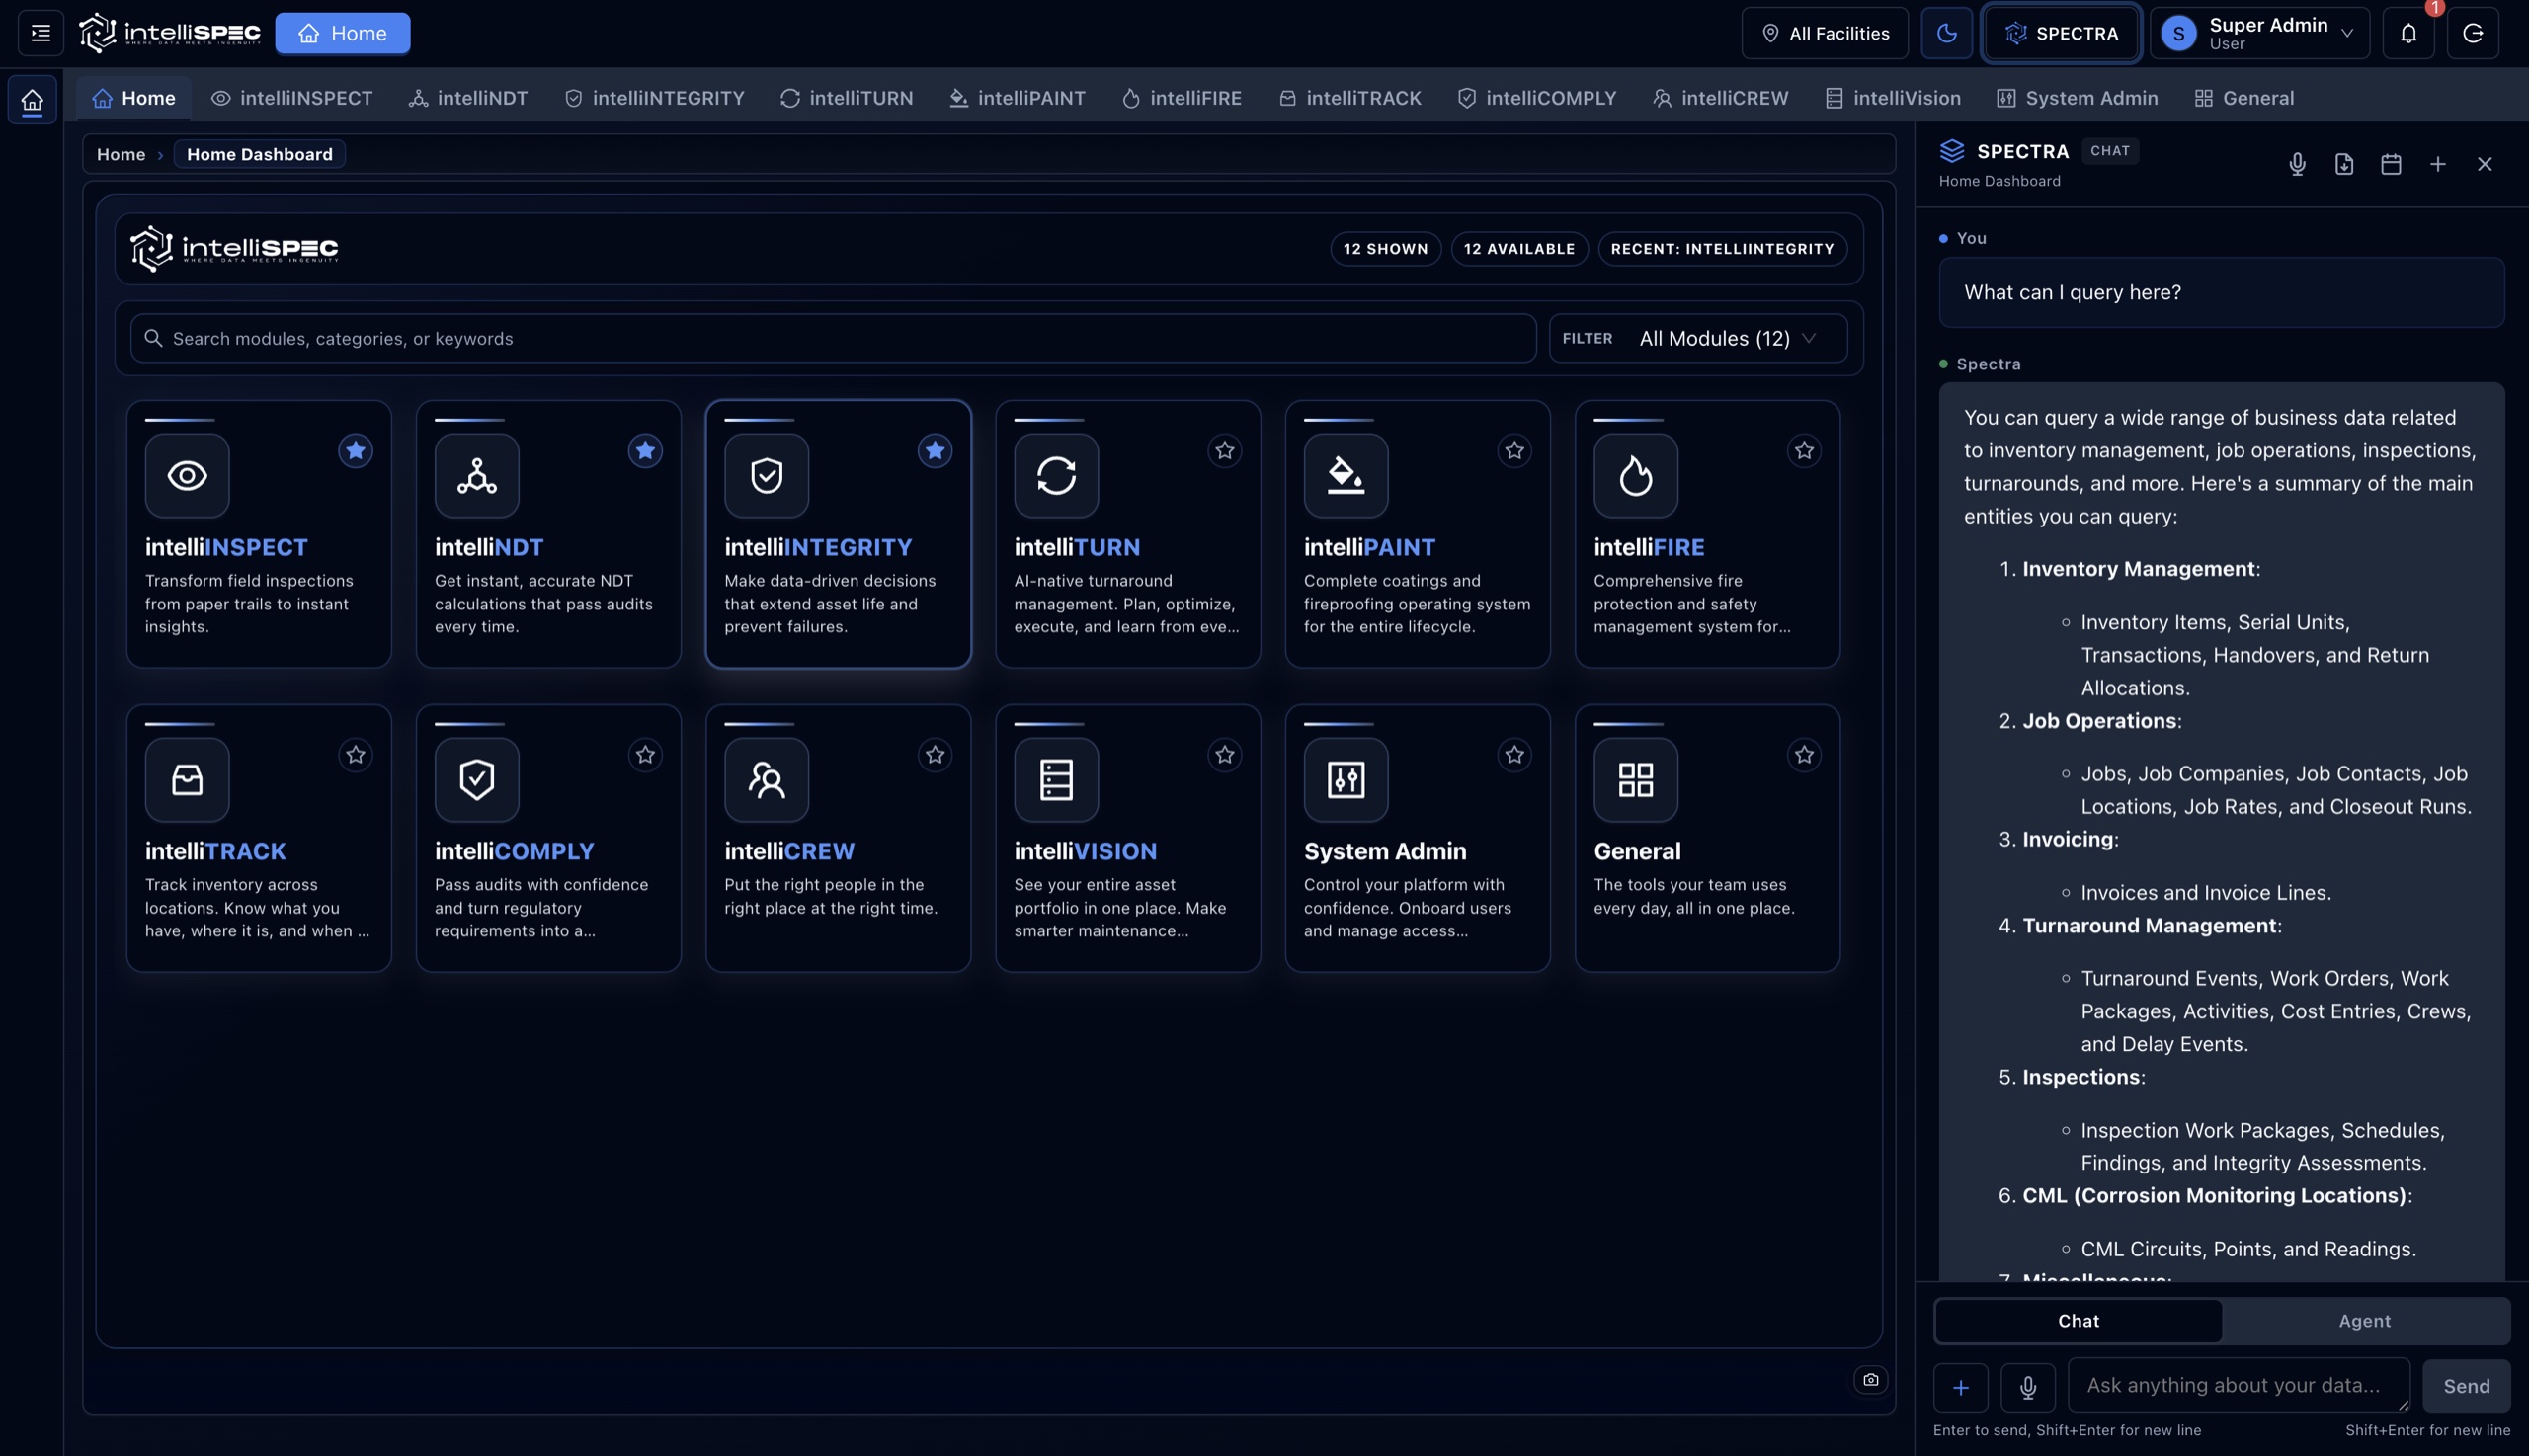This screenshot has width=2529, height=1456.
Task: Click the SPECTRA button in top bar
Action: [2061, 33]
